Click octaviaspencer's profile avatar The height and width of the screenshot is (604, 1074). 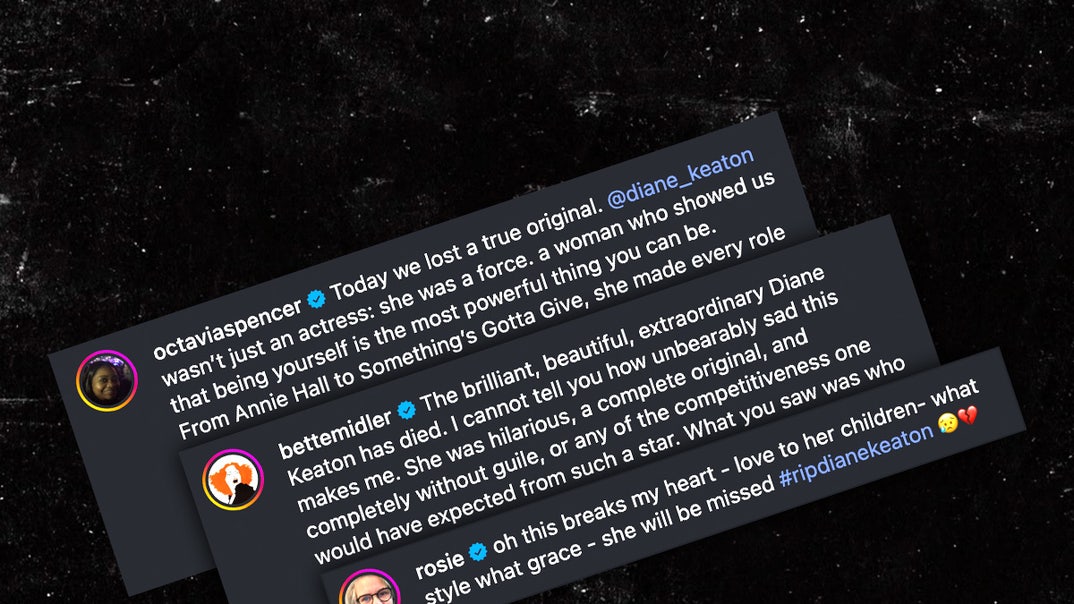click(107, 380)
